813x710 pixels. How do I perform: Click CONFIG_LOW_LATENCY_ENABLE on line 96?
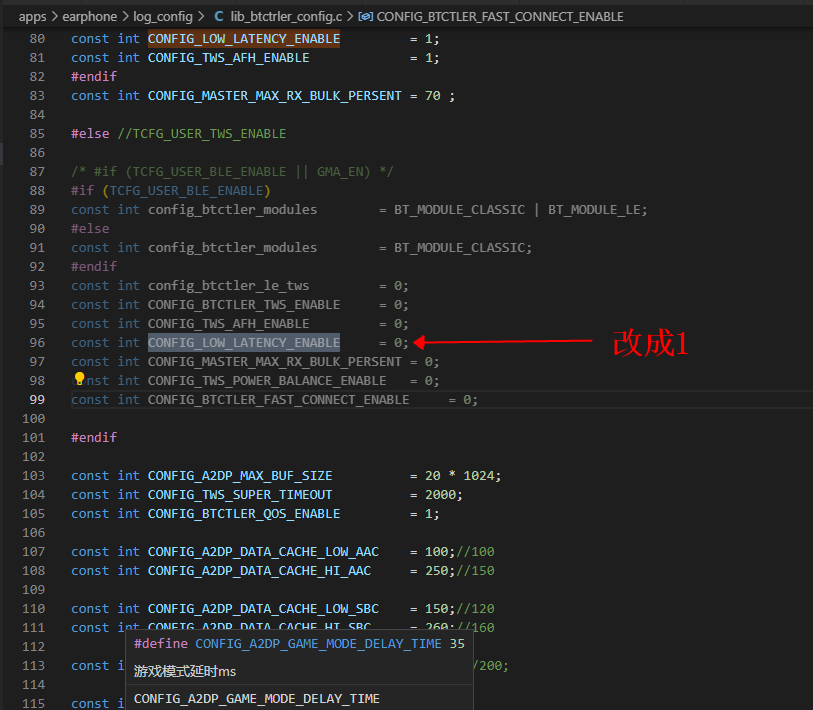pos(244,343)
